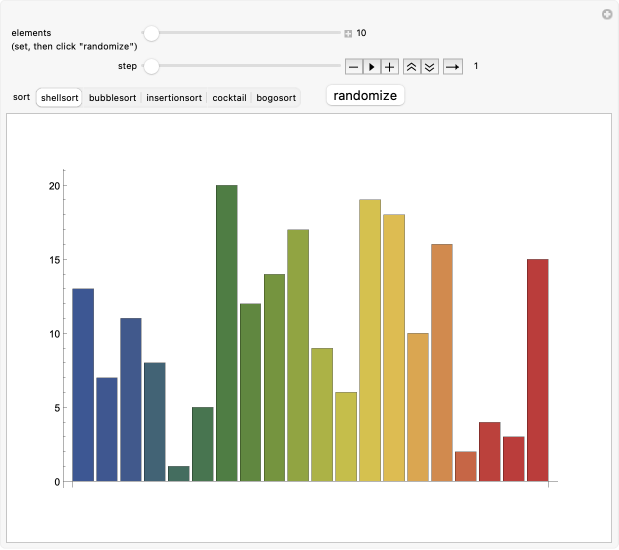This screenshot has width=619, height=550.
Task: Switch to insertionsort option
Action: pyautogui.click(x=174, y=98)
